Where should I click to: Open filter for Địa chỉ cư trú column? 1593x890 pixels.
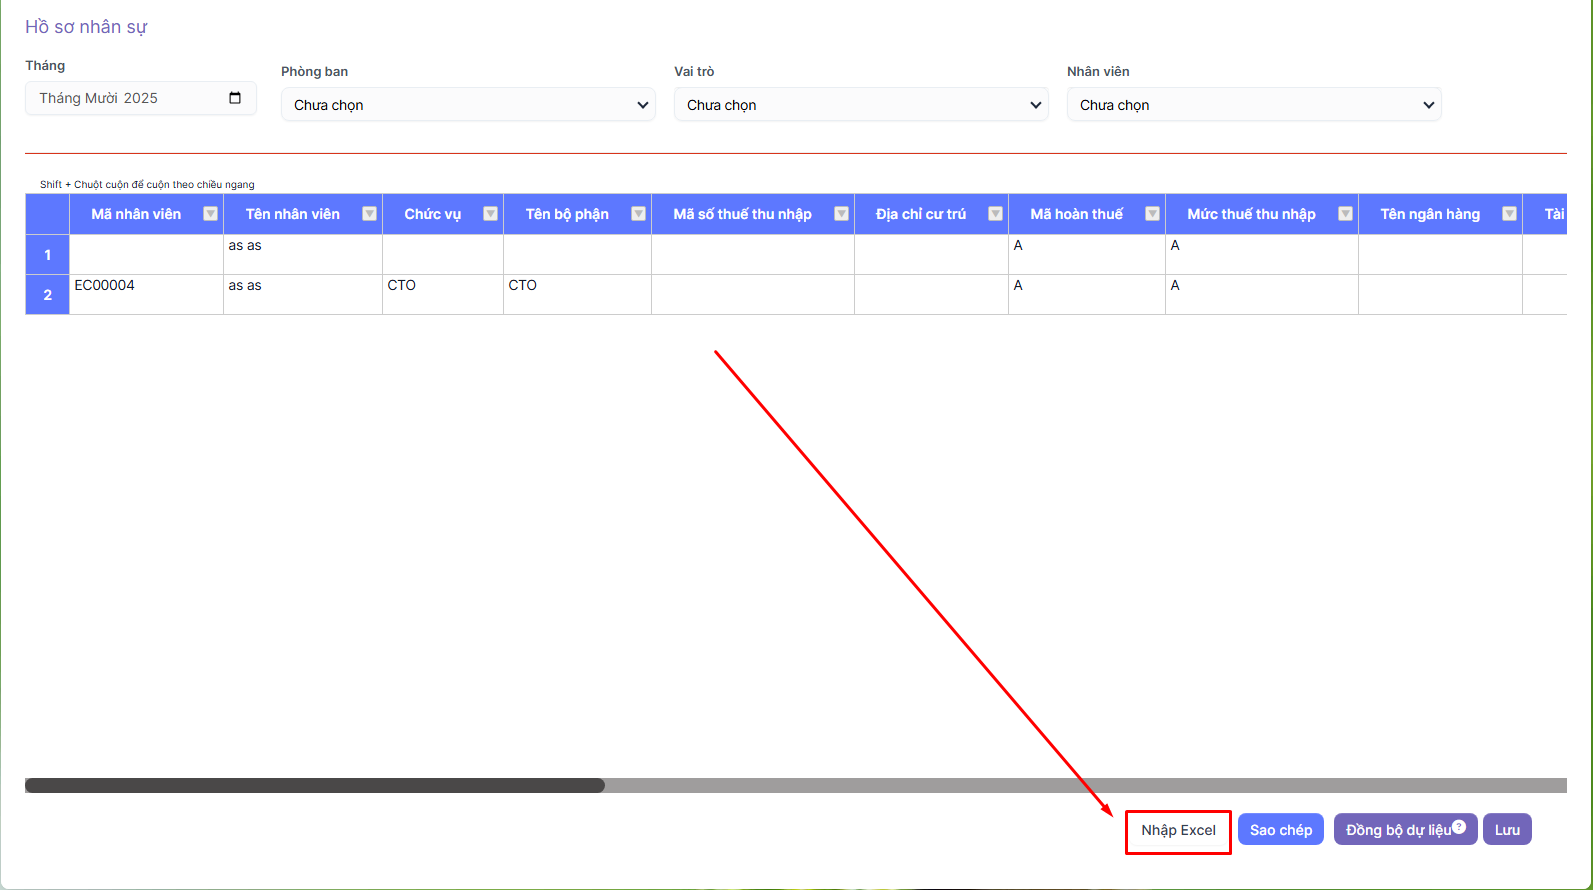[x=995, y=214]
